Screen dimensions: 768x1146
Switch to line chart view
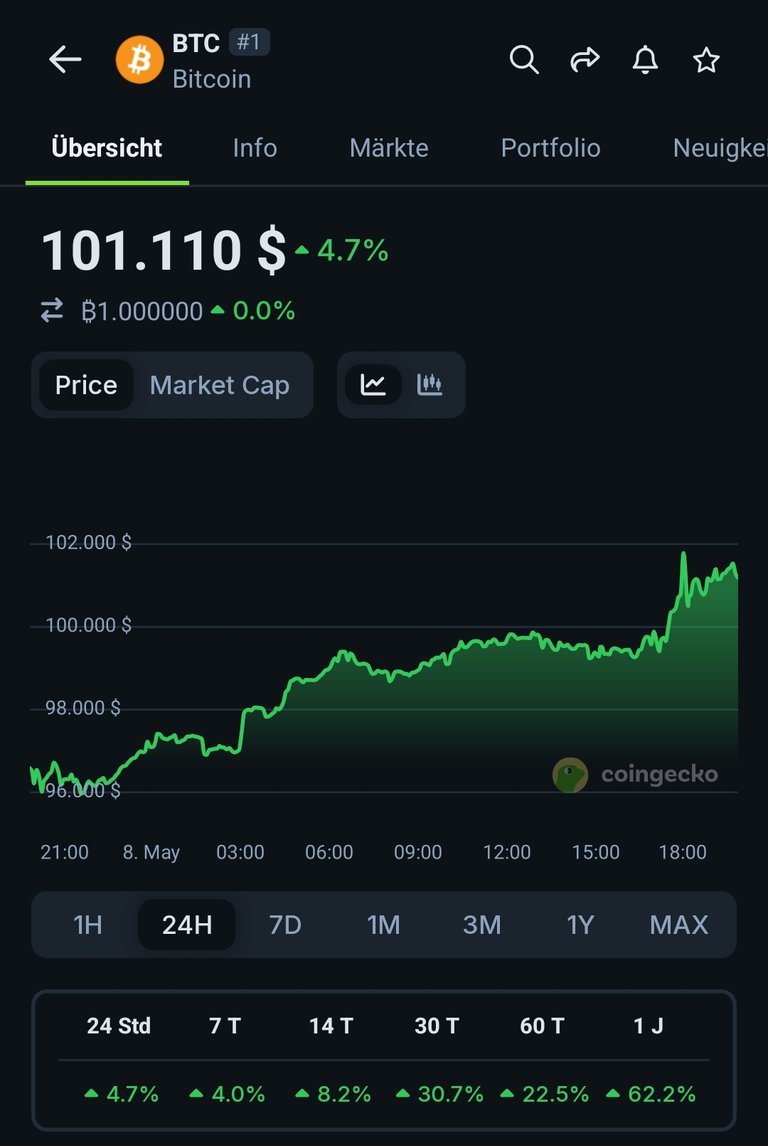(373, 384)
